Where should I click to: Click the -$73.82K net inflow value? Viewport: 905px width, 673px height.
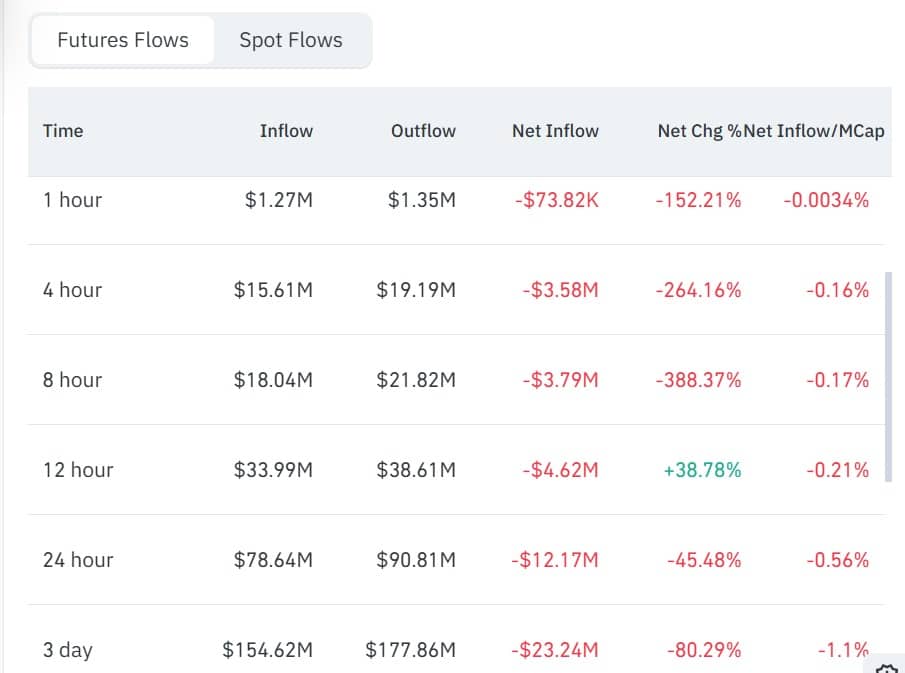[x=557, y=200]
